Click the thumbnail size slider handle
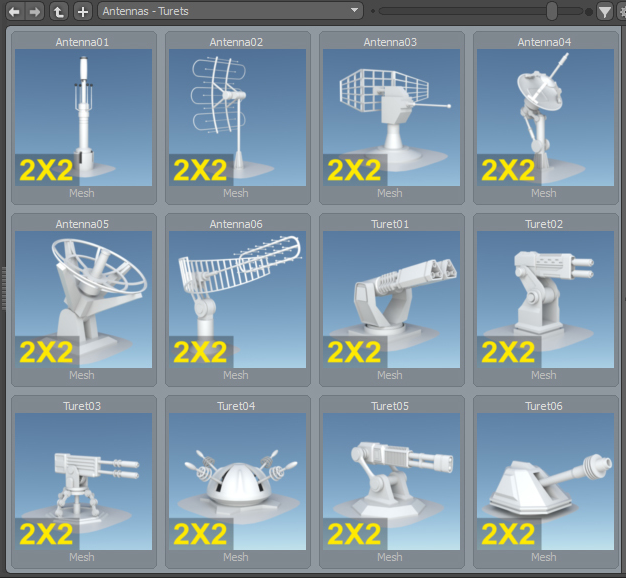 coord(552,11)
